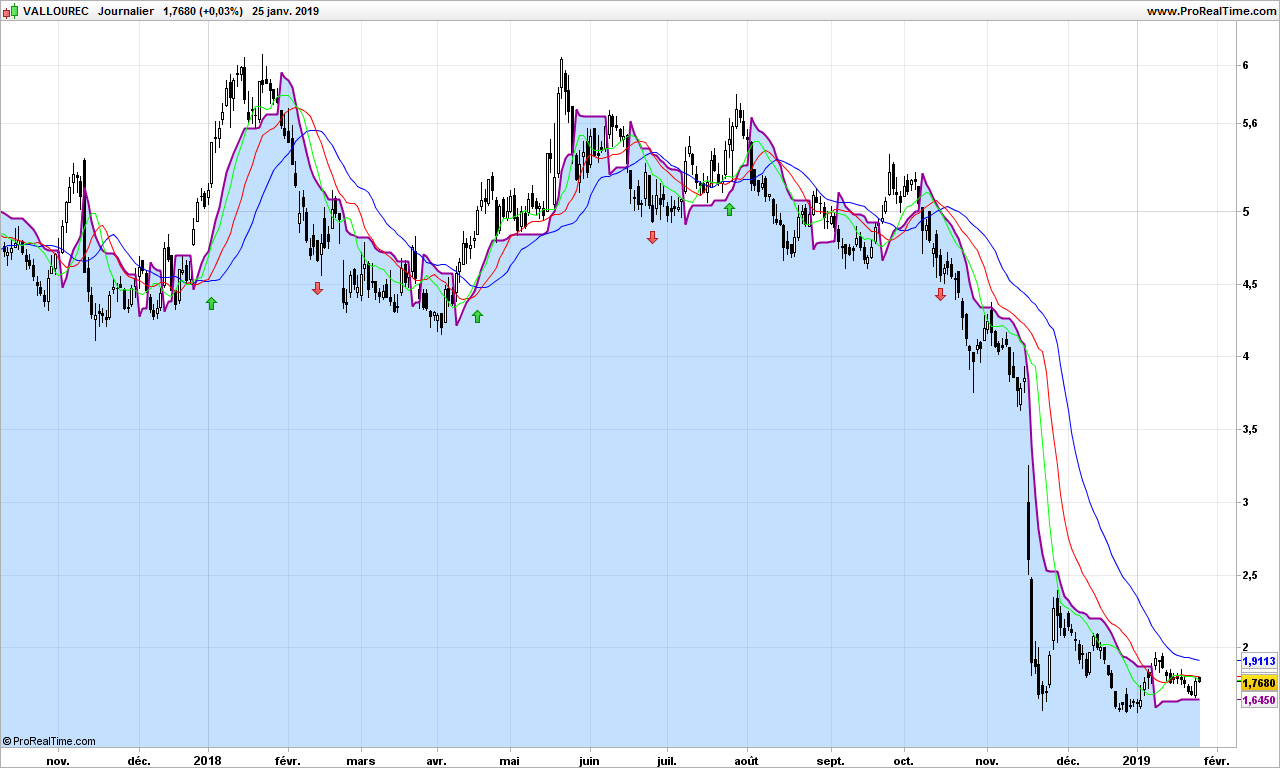Click the août label on time axis
Screen dimensions: 1280x768
click(746, 760)
